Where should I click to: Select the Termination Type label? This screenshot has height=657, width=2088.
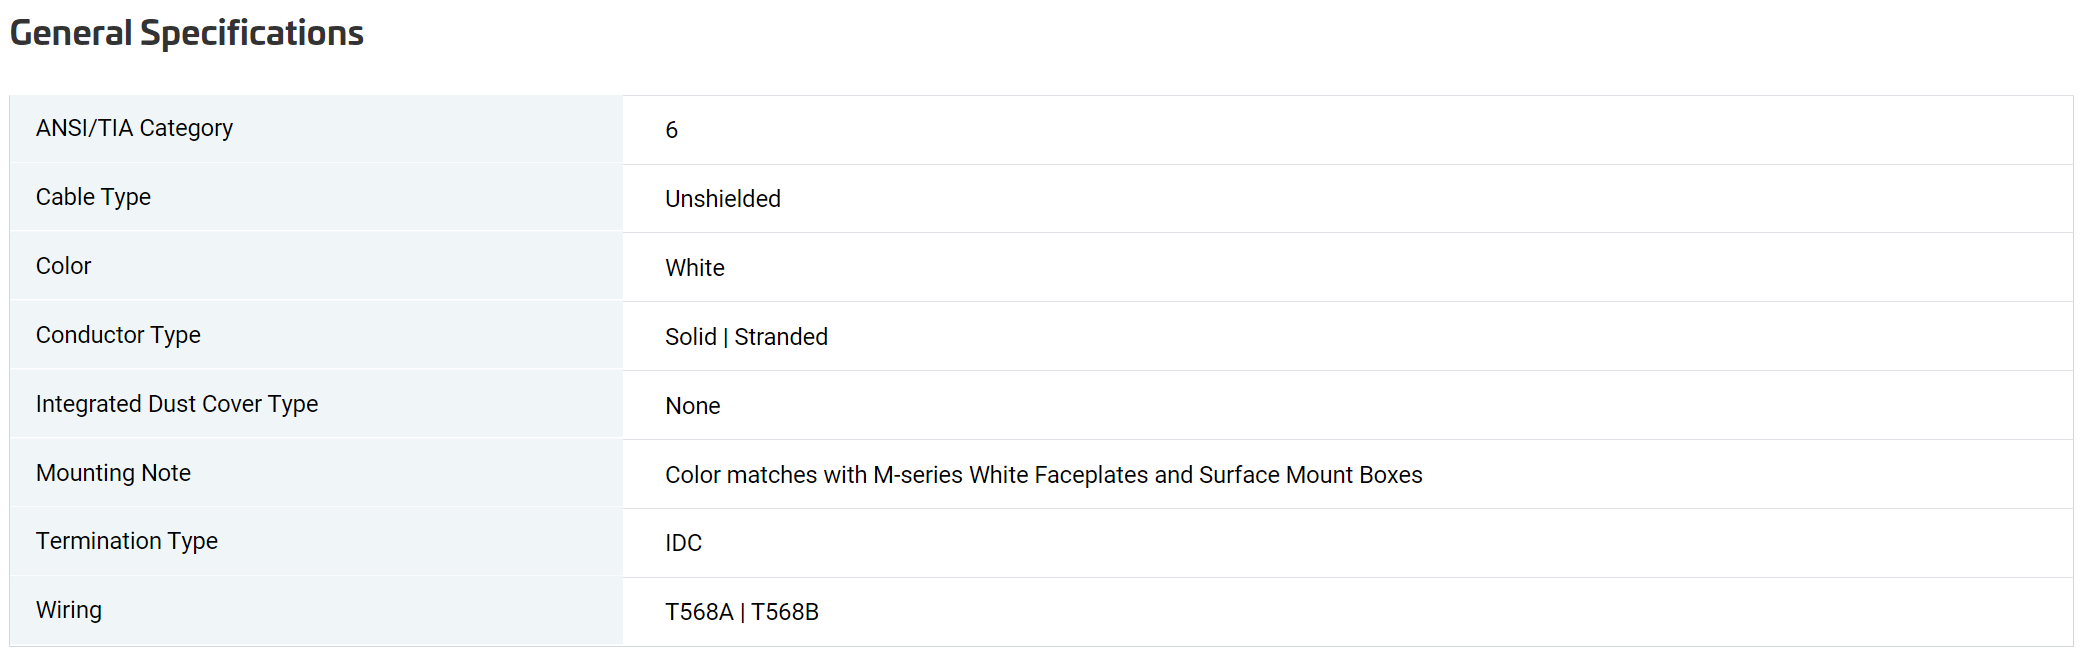click(x=127, y=541)
